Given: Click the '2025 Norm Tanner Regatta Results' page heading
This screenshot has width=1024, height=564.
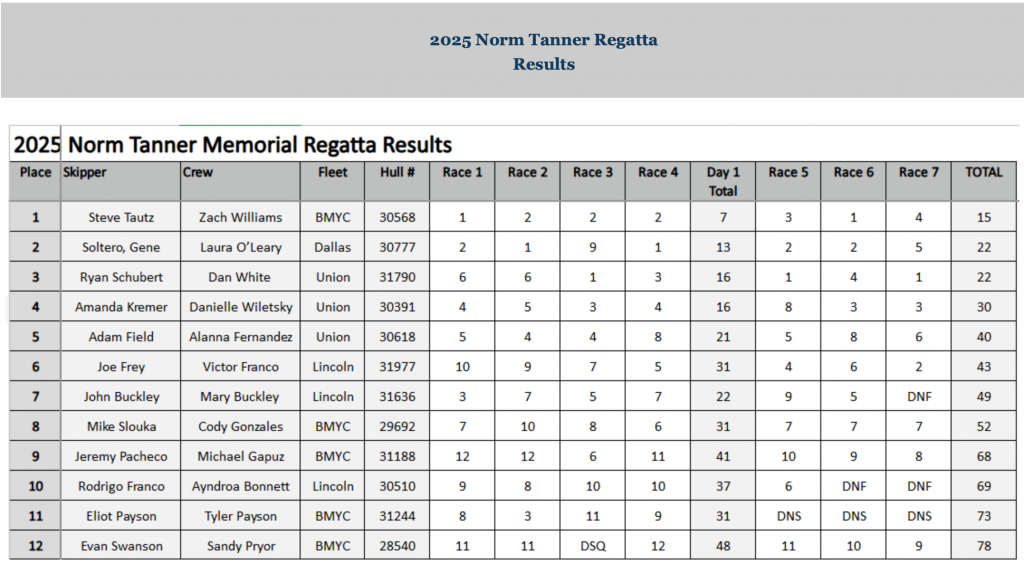Looking at the screenshot, I should [543, 52].
